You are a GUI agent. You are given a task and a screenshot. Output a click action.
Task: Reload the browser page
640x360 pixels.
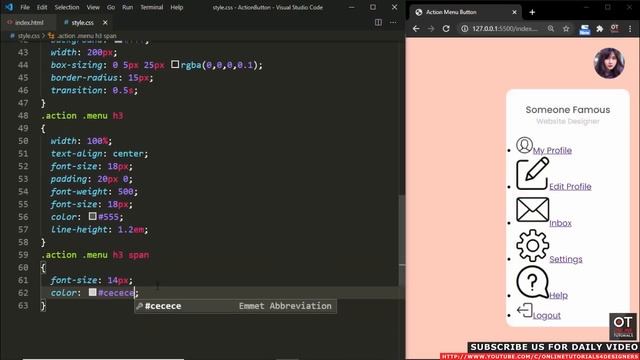pyautogui.click(x=446, y=29)
